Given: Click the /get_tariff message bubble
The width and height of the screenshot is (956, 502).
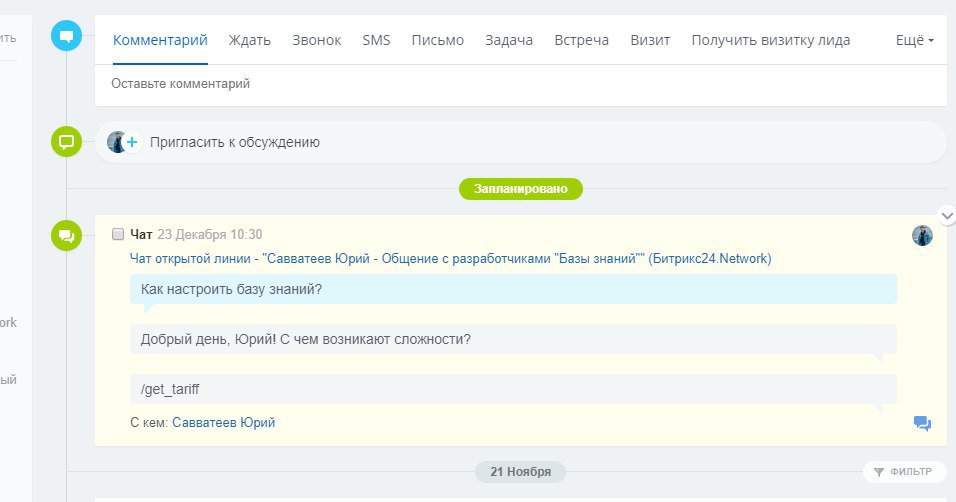Looking at the screenshot, I should pyautogui.click(x=513, y=389).
